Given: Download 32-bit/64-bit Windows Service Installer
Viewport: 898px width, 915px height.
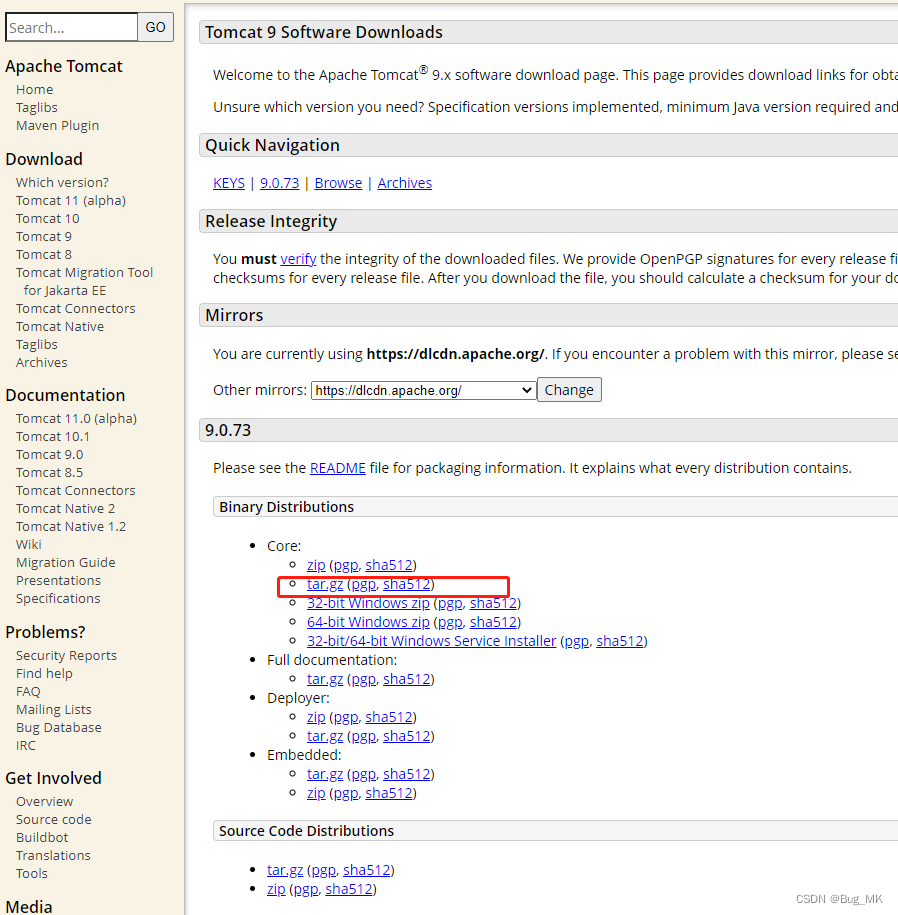Looking at the screenshot, I should [x=432, y=641].
